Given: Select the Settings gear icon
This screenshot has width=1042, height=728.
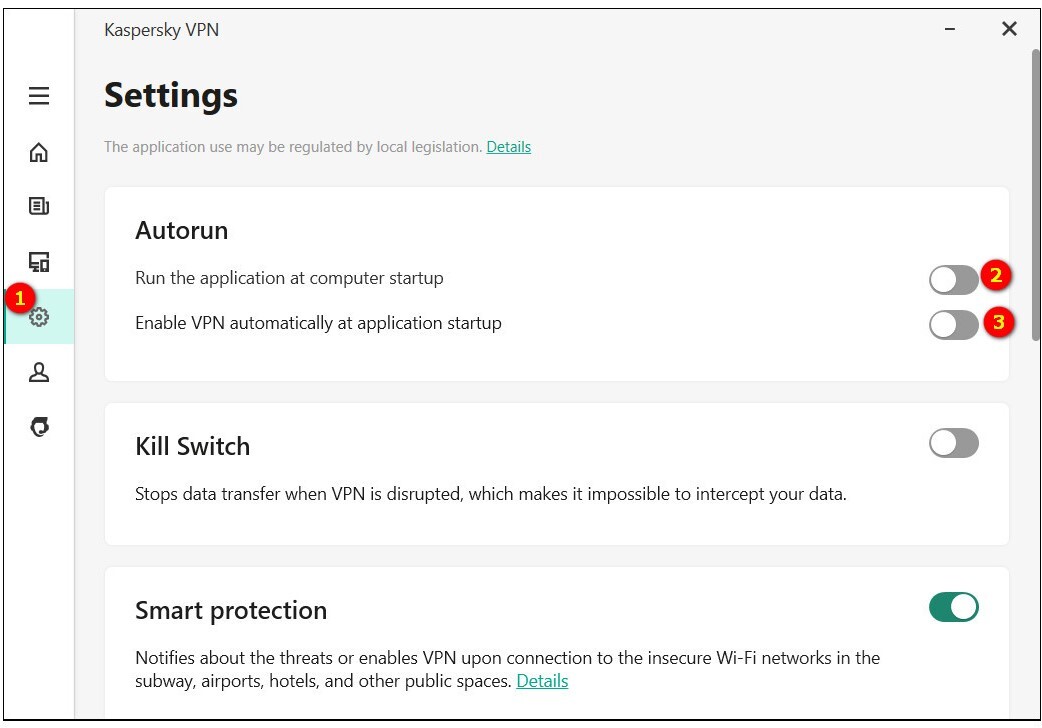Looking at the screenshot, I should pos(39,318).
